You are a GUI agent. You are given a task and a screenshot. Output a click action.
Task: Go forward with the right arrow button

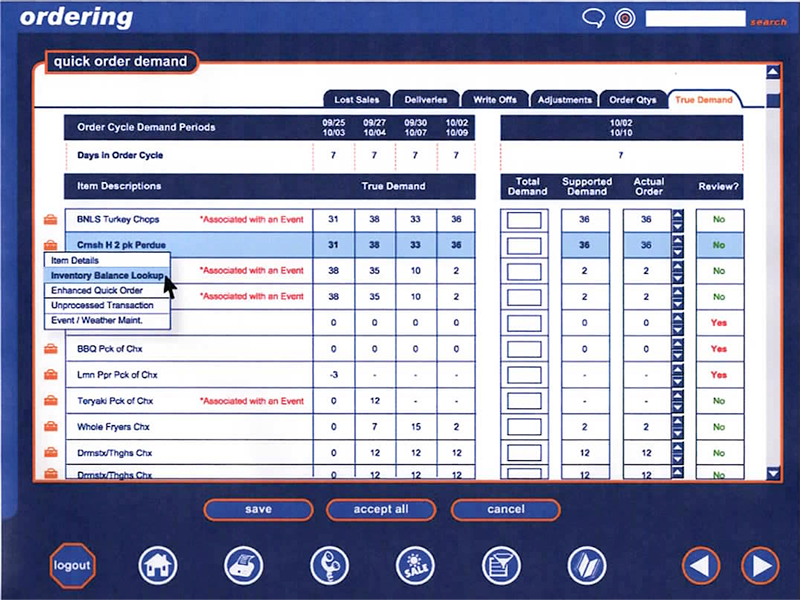760,566
